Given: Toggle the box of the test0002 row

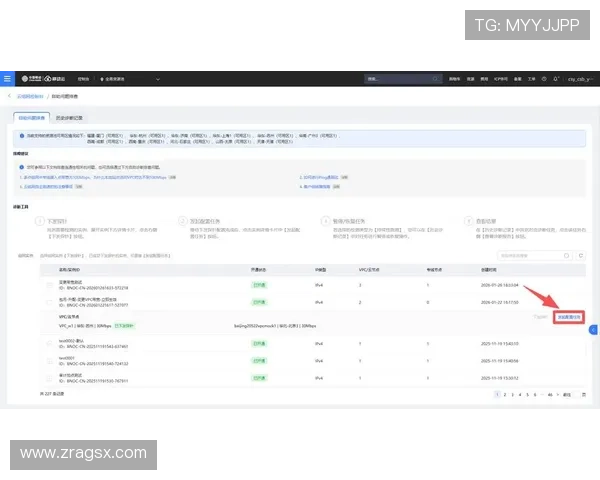Looking at the screenshot, I should [49, 344].
